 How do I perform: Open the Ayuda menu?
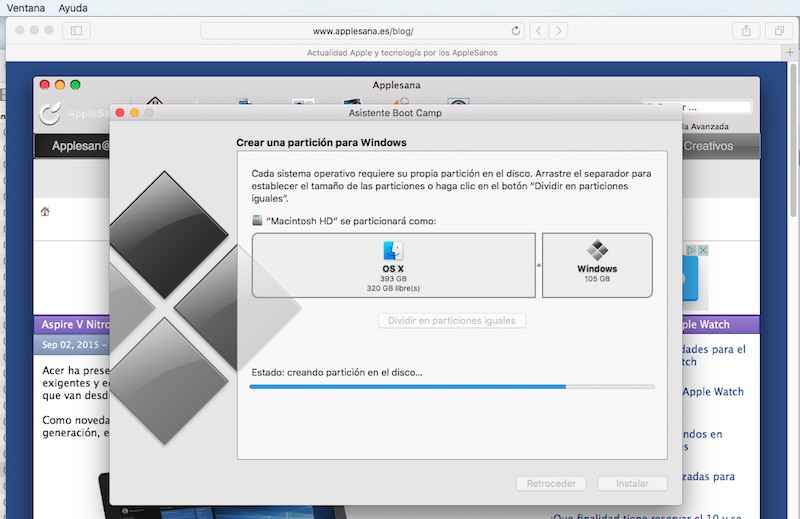73,8
